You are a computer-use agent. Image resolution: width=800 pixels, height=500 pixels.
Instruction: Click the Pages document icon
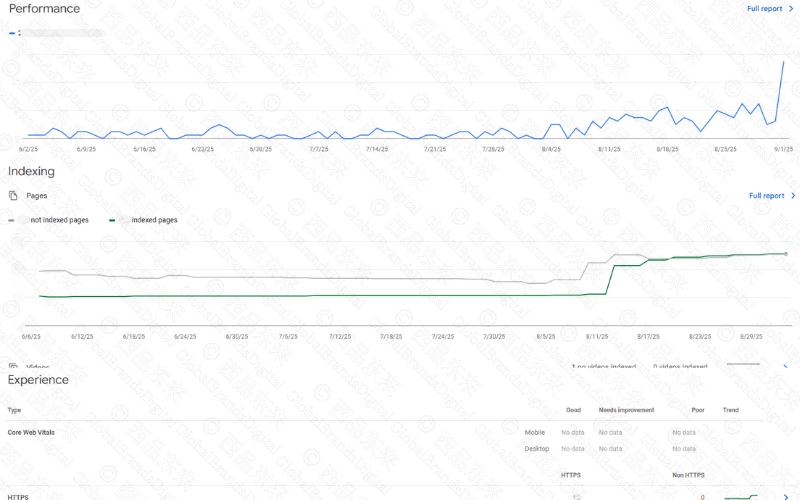pyautogui.click(x=13, y=196)
